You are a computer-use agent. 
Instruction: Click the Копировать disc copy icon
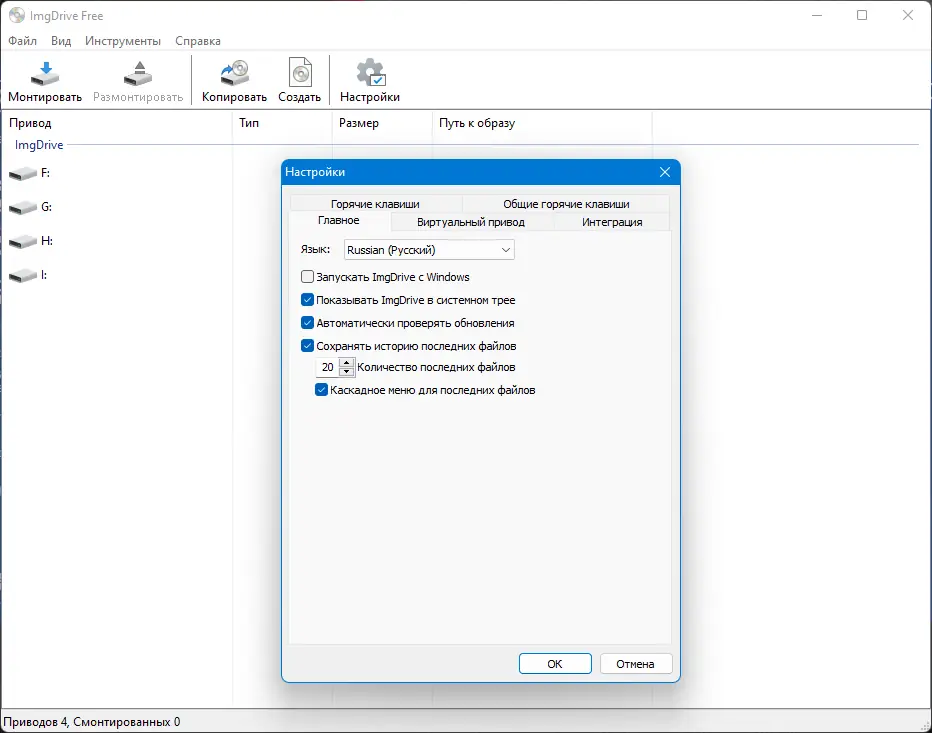click(x=234, y=73)
